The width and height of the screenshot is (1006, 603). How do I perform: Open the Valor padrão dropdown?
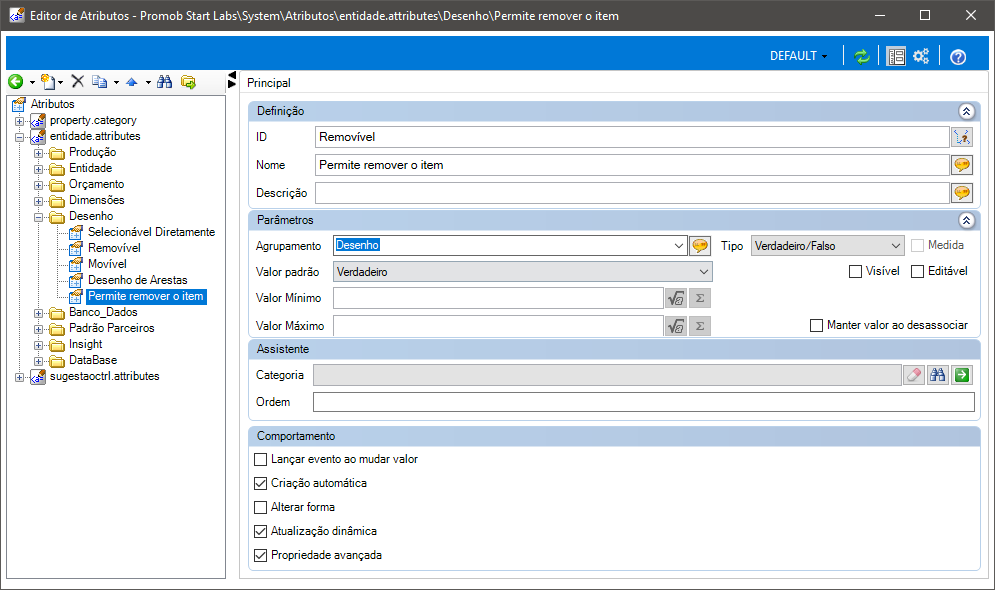click(704, 272)
